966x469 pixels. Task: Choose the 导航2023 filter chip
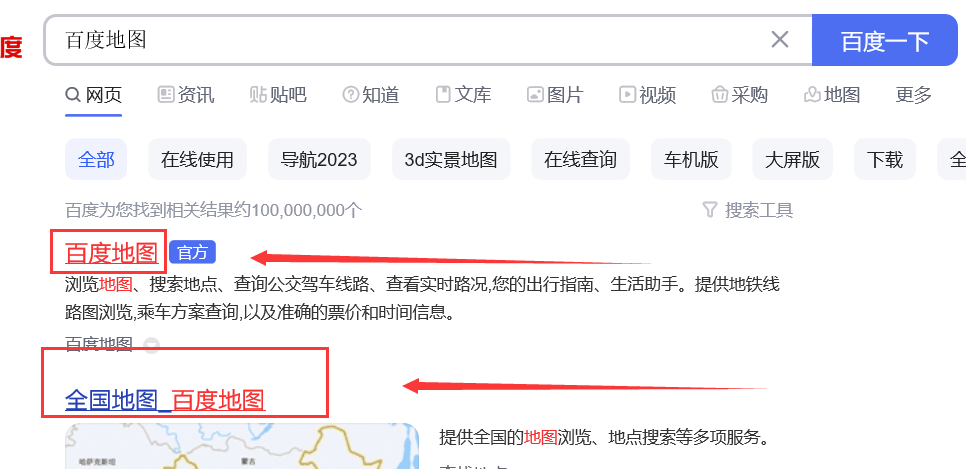[x=319, y=160]
